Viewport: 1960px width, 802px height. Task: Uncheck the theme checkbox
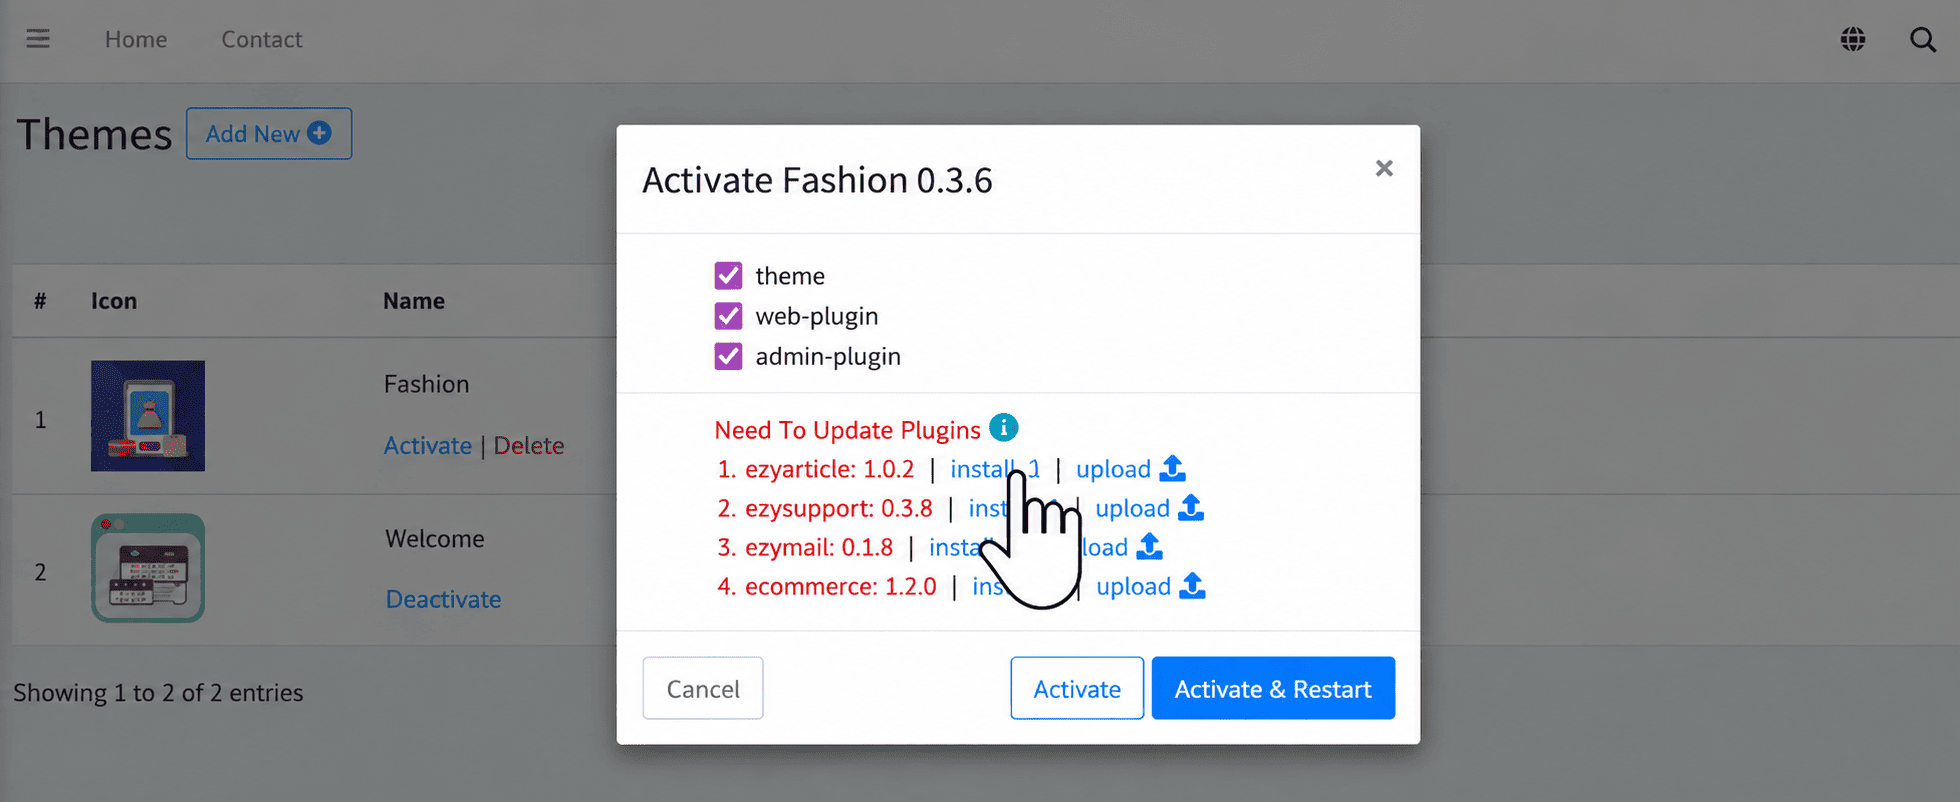[728, 275]
